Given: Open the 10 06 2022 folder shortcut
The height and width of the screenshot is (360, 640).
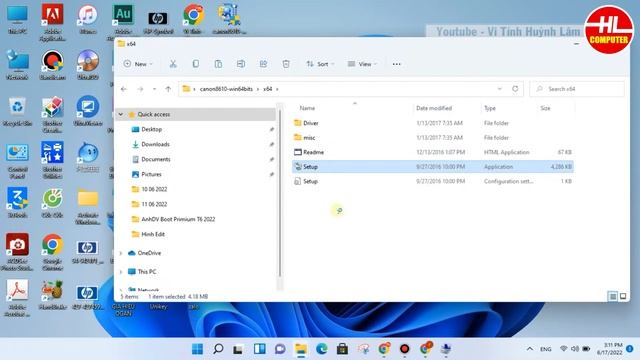Looking at the screenshot, I should (x=154, y=189).
